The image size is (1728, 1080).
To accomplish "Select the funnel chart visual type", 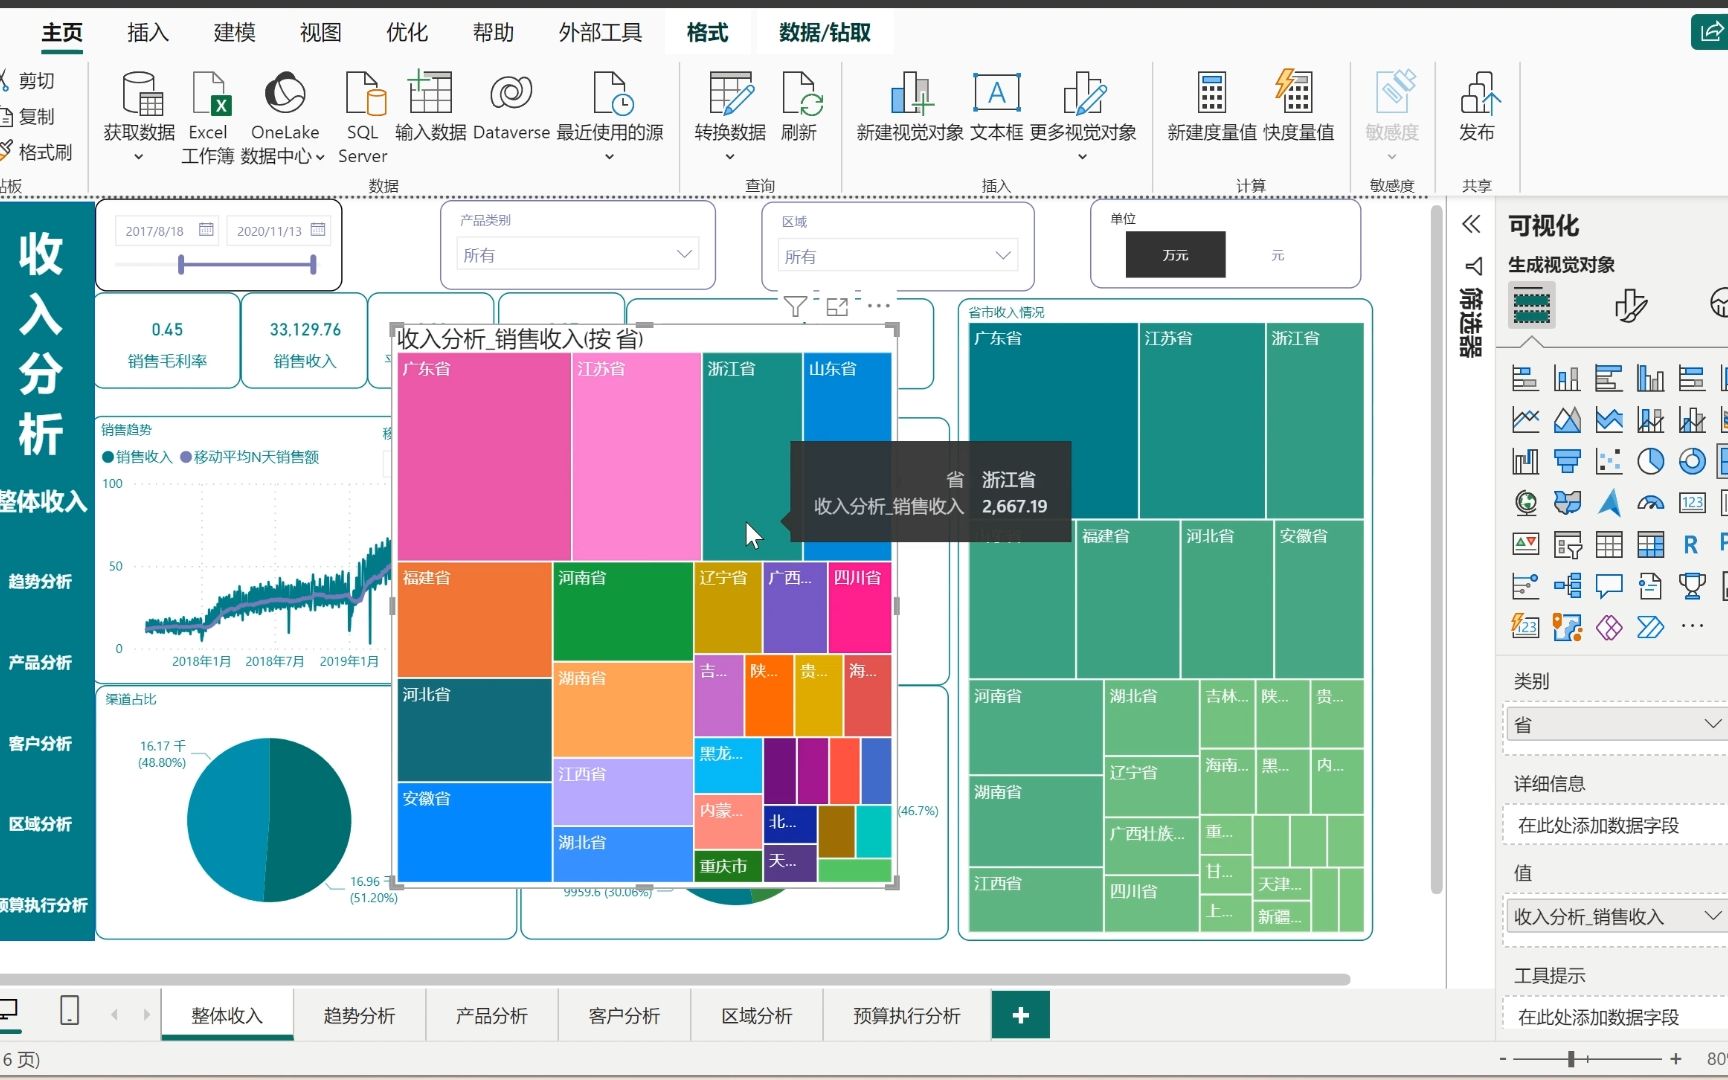I will (1567, 461).
